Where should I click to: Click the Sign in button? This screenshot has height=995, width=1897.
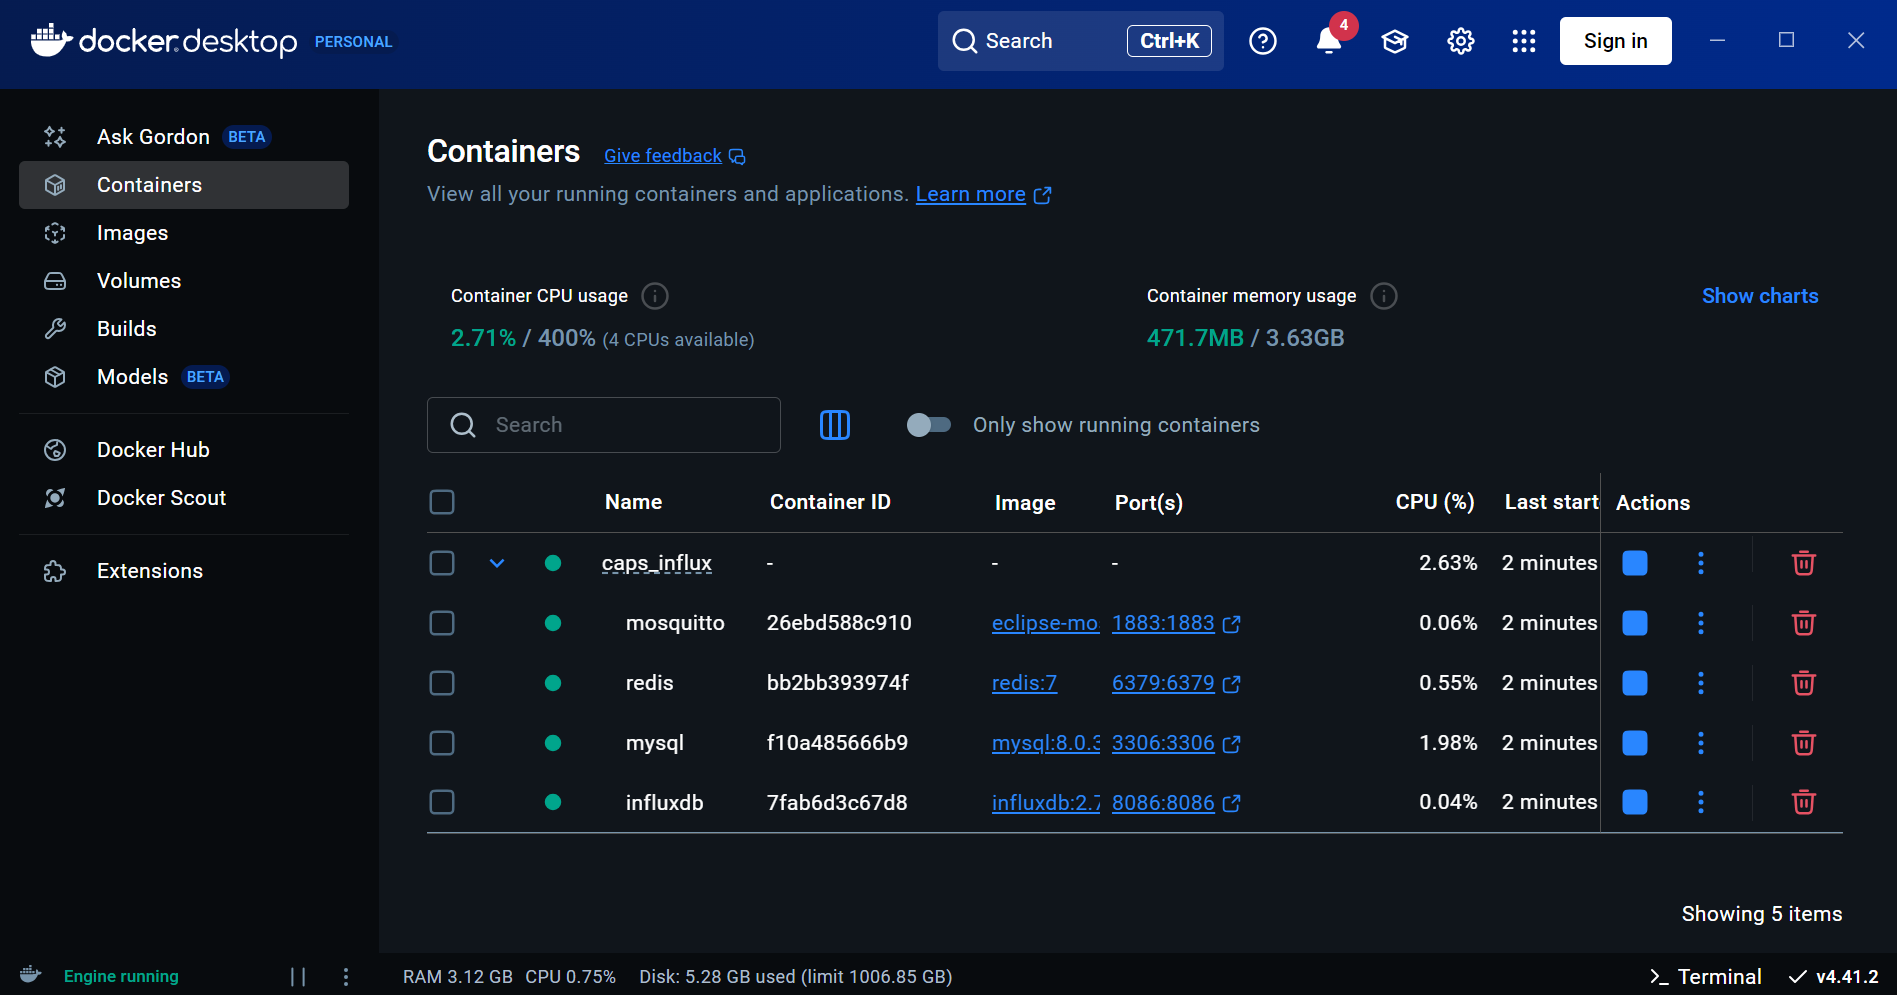[1615, 41]
